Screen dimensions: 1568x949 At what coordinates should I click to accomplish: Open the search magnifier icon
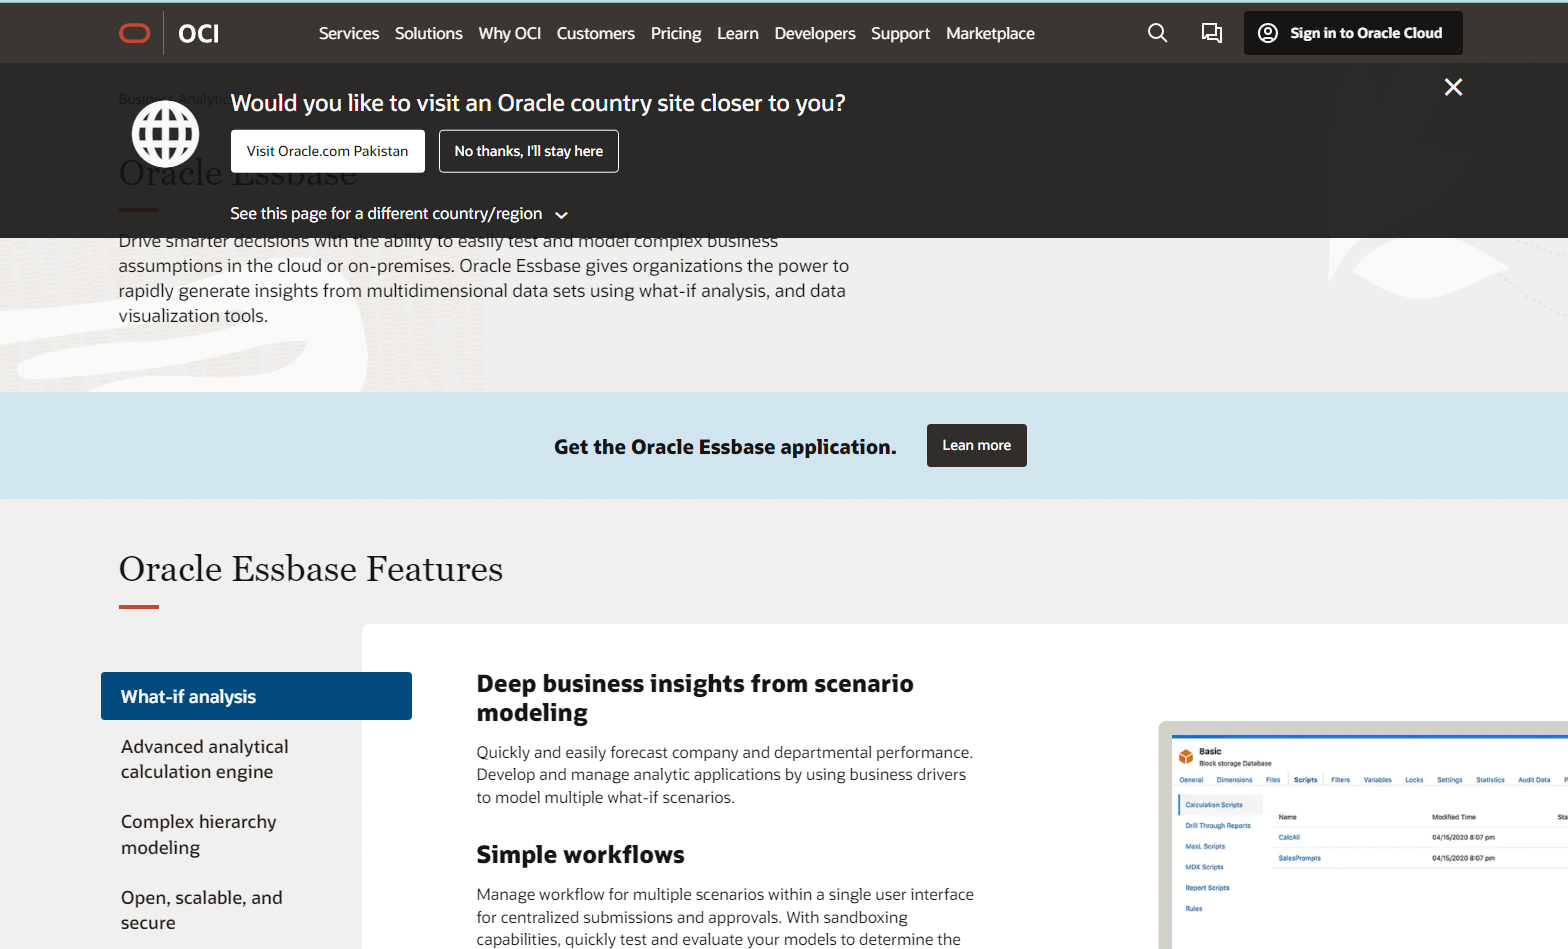(x=1157, y=33)
